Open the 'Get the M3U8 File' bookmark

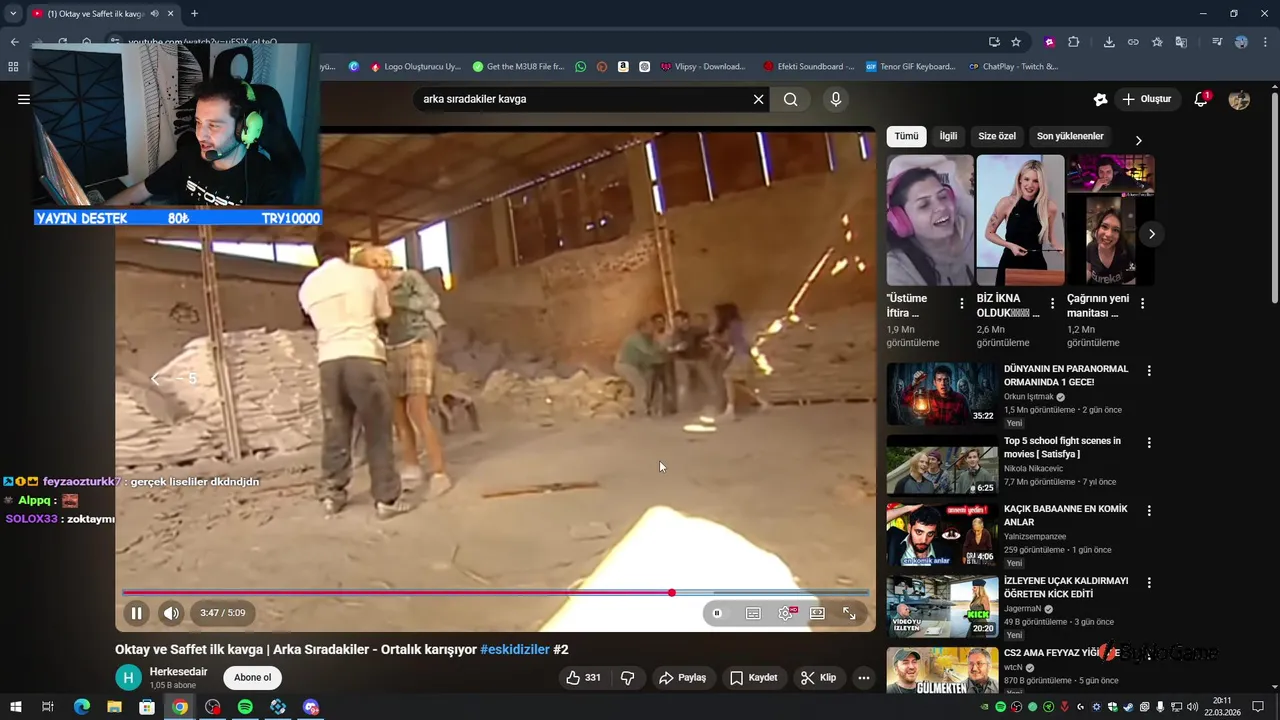pos(518,67)
